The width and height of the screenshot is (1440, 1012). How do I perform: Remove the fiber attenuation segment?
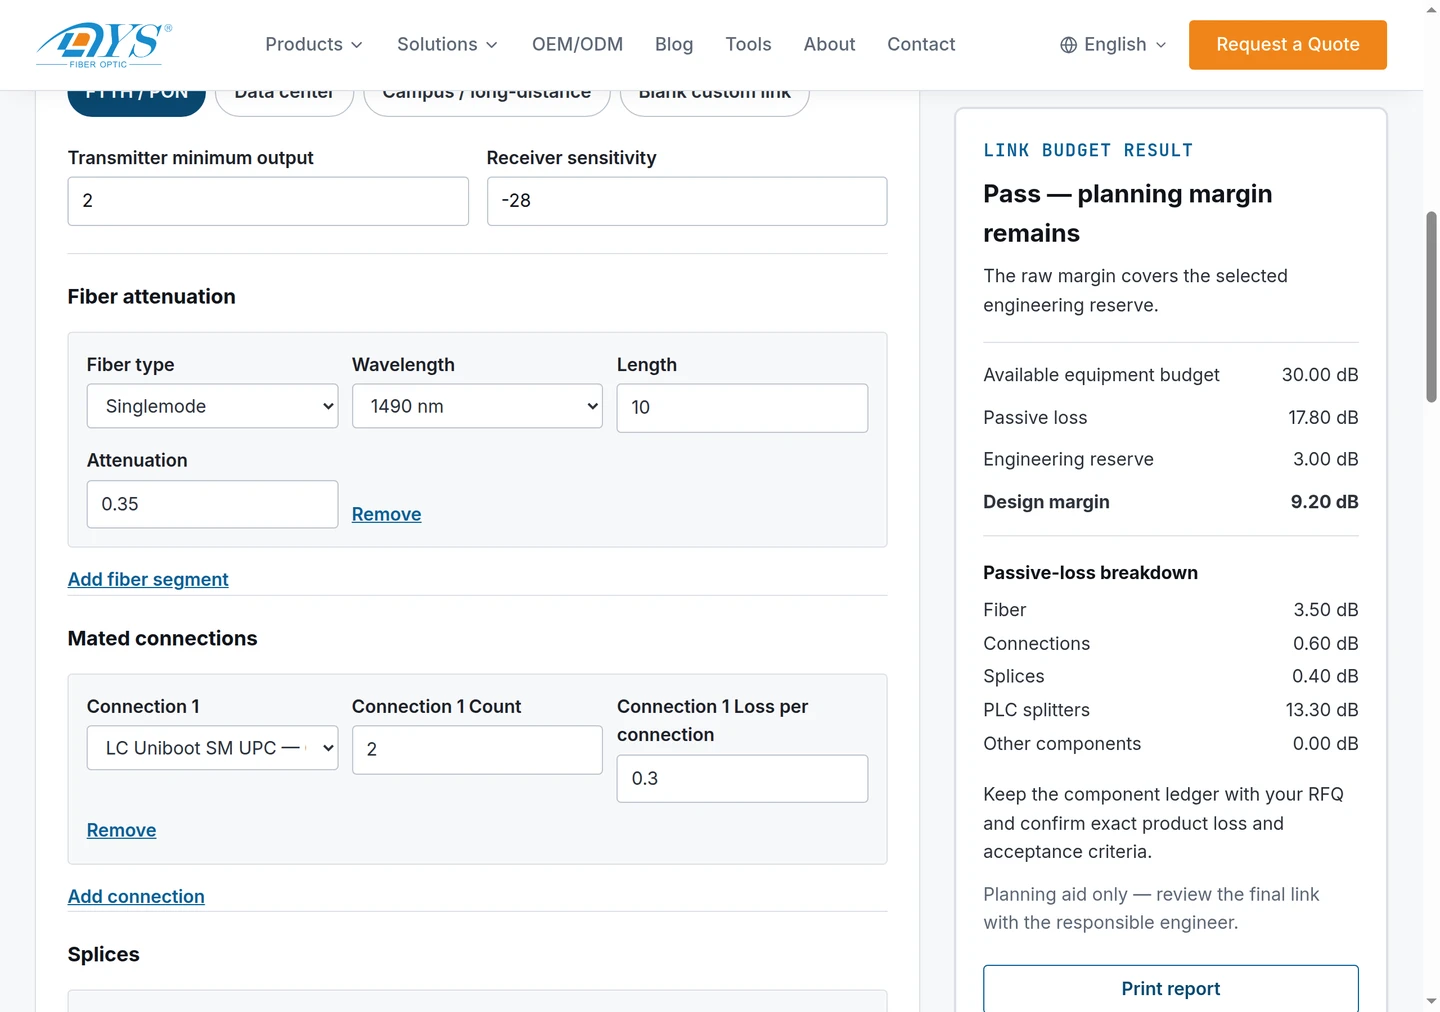[x=386, y=514]
